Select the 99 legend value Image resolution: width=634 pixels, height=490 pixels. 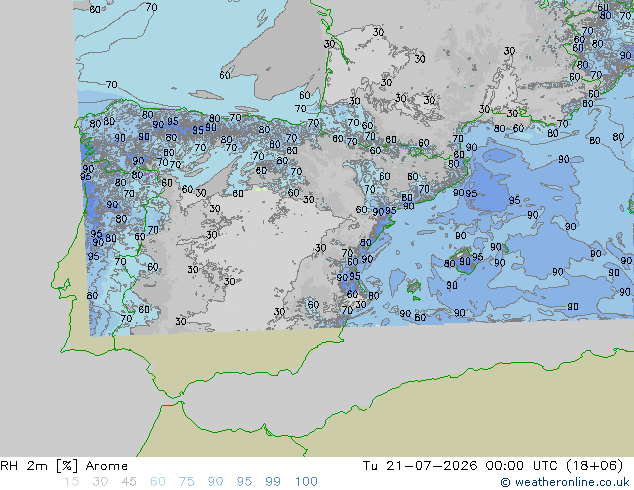click(273, 482)
